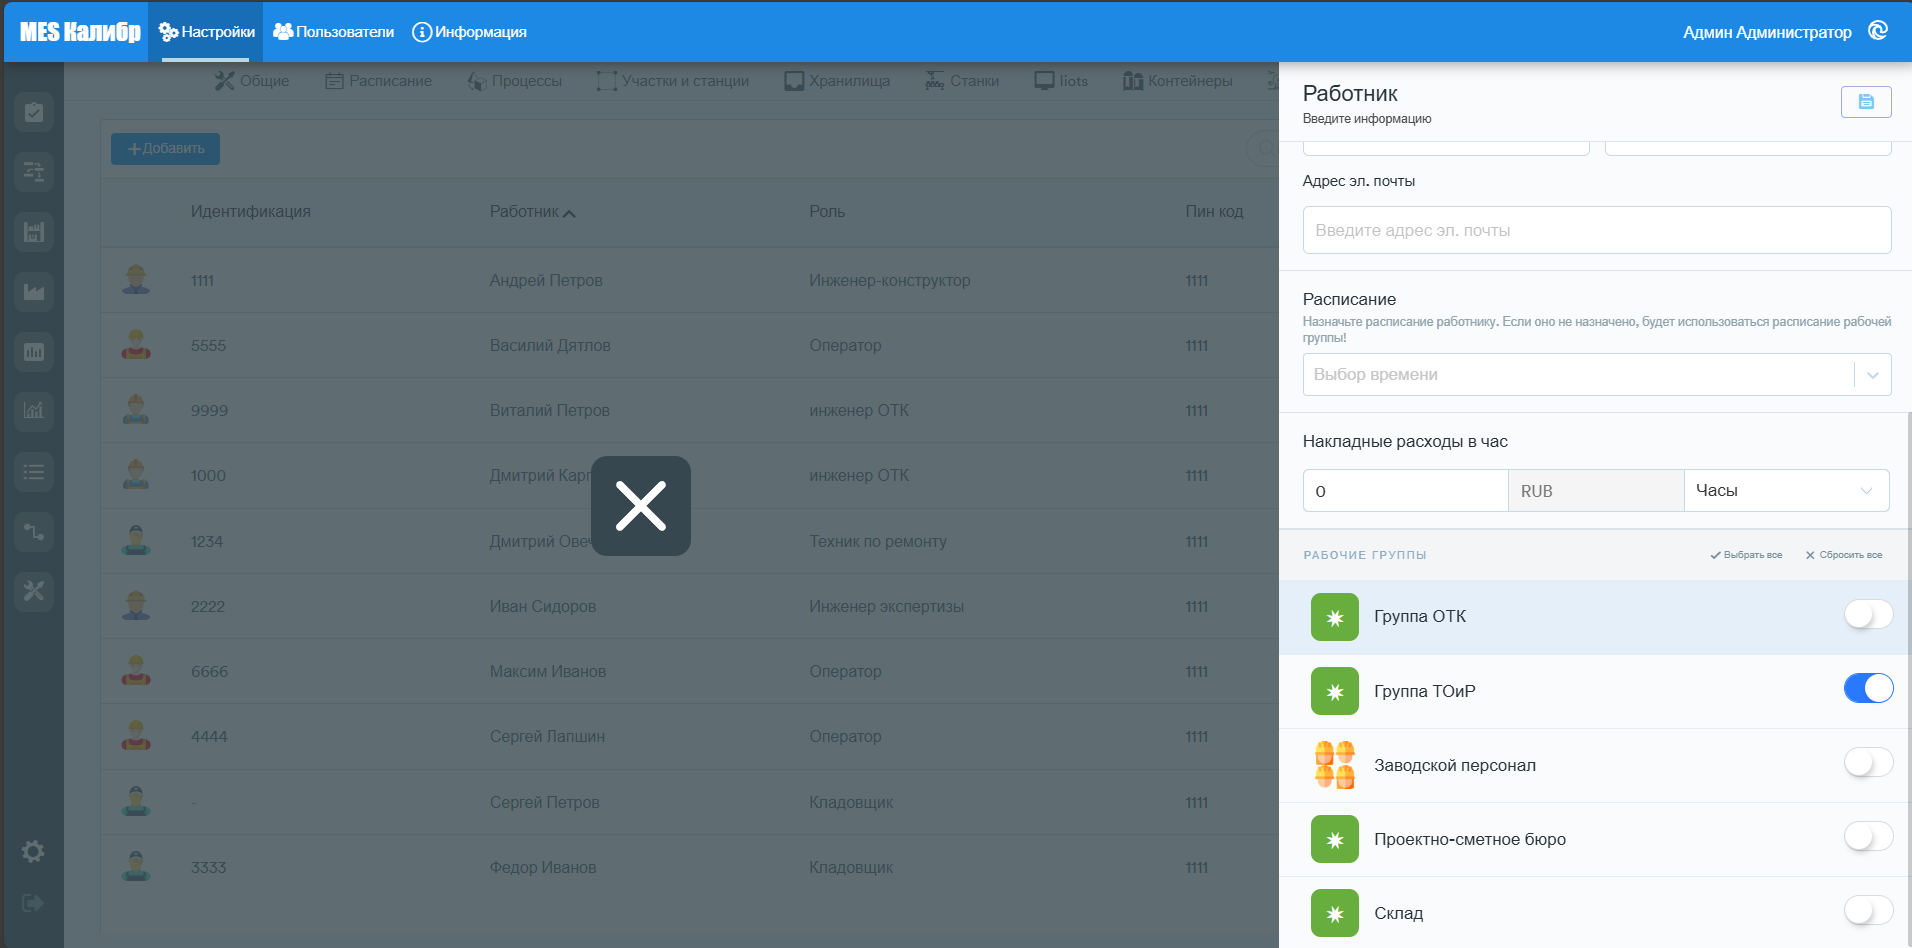Enable the Проектно-сметное бюро toggle
The height and width of the screenshot is (948, 1912).
pos(1868,836)
